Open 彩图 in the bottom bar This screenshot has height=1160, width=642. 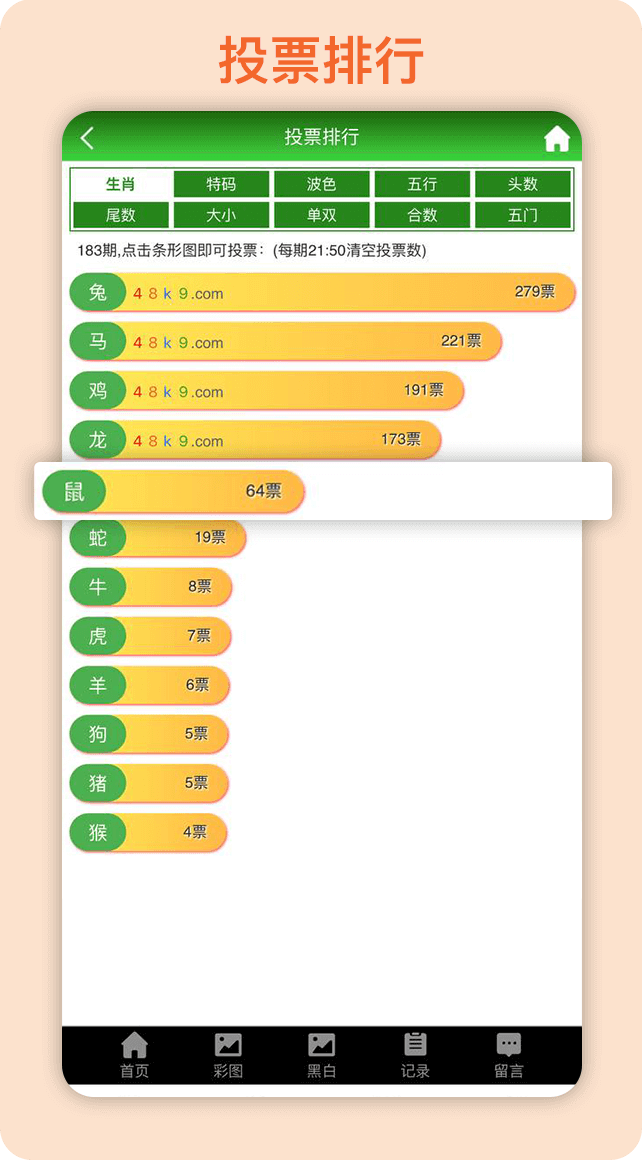coord(228,1056)
